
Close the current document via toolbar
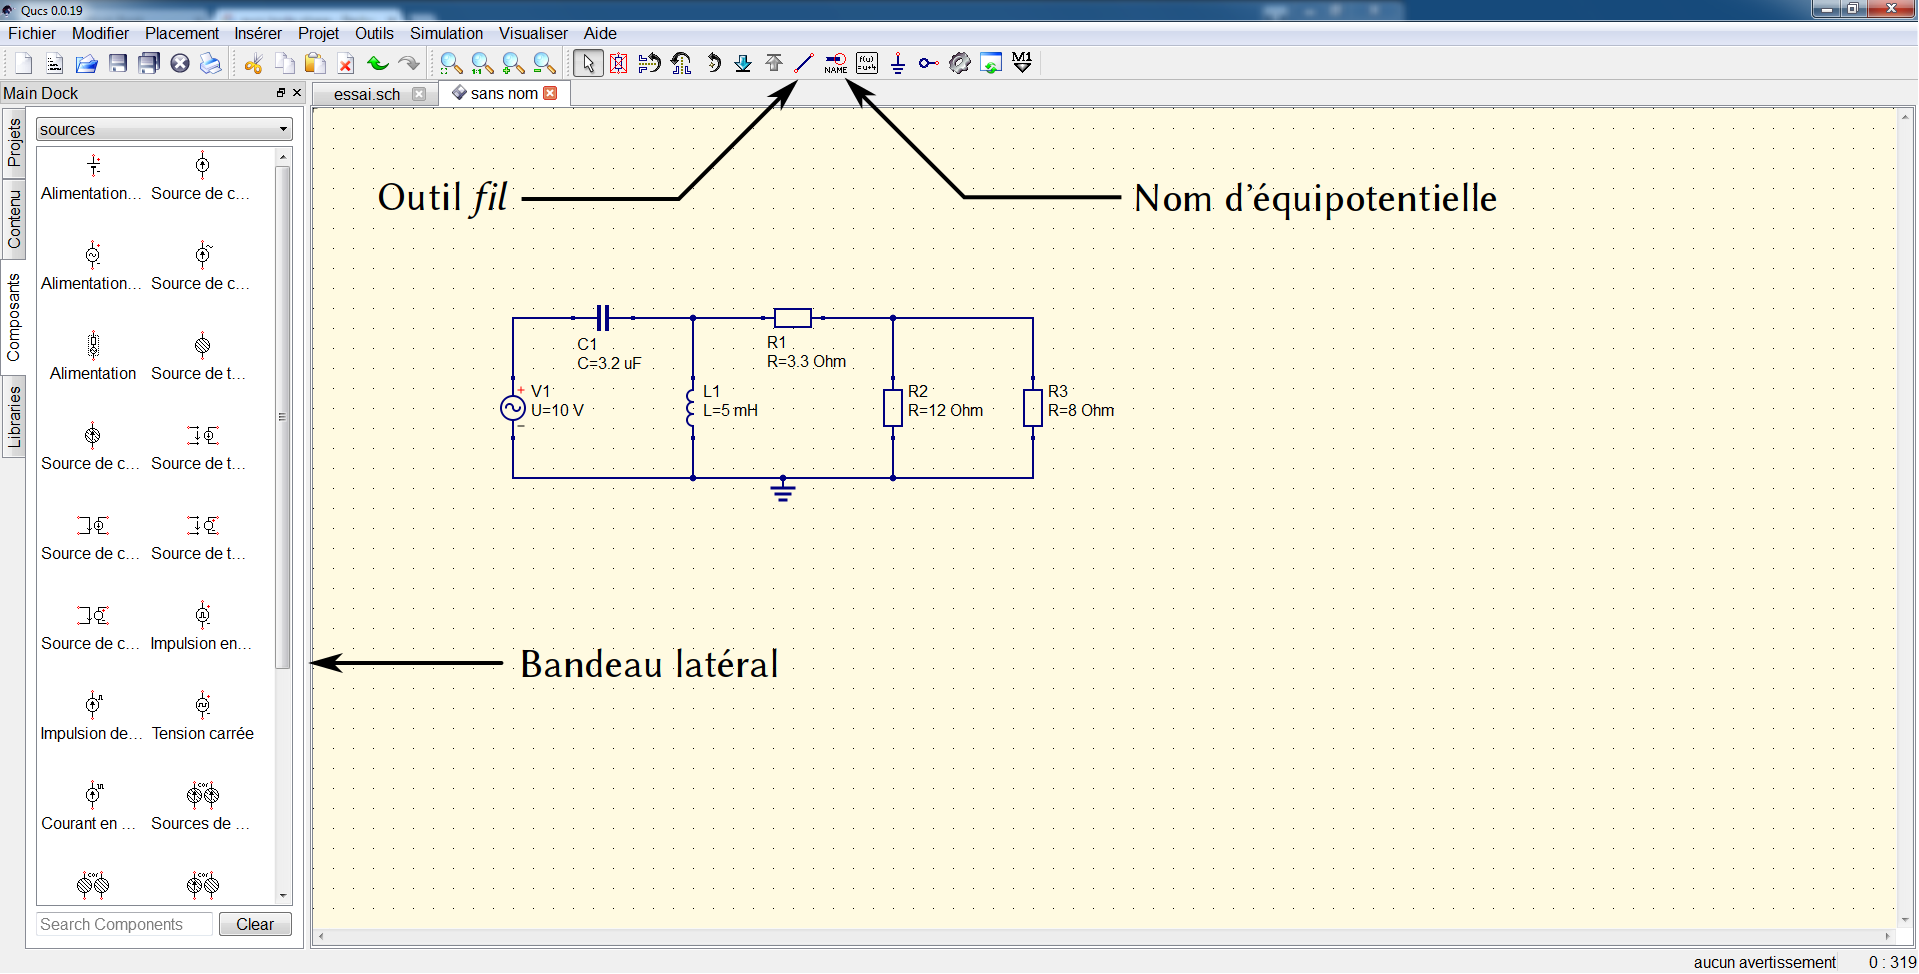point(180,64)
